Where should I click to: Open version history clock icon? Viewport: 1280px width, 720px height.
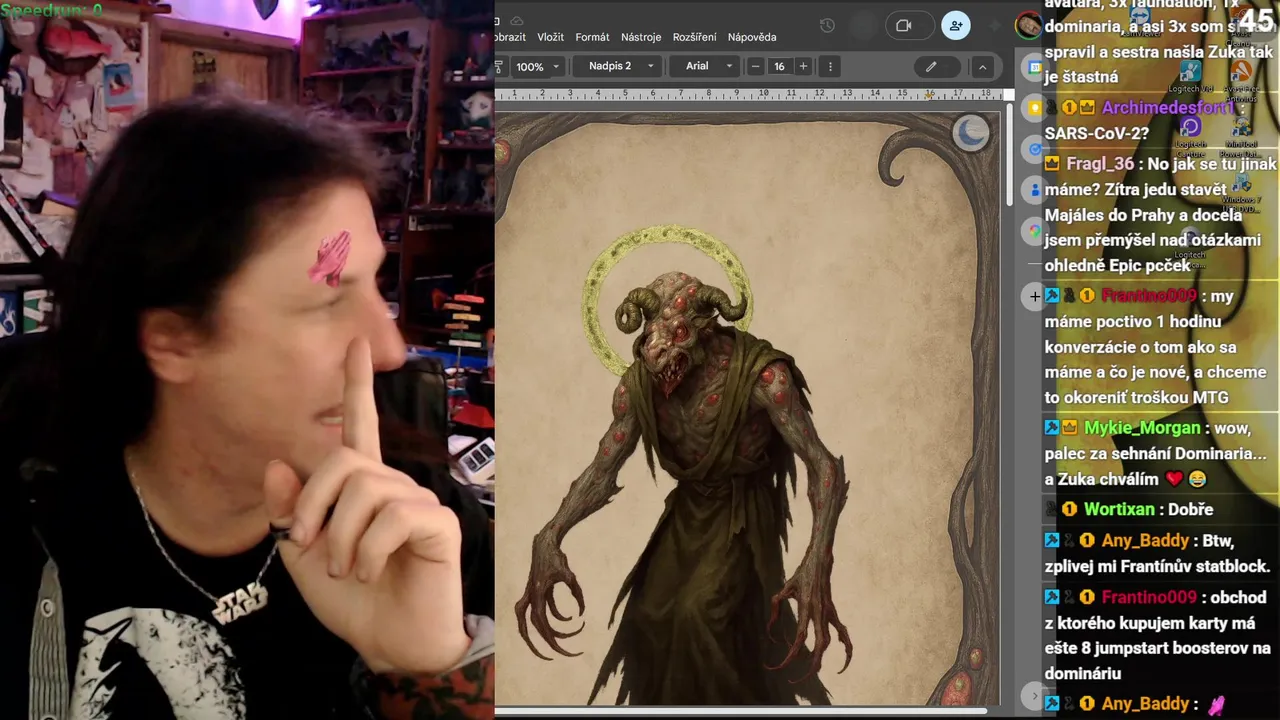[x=827, y=26]
